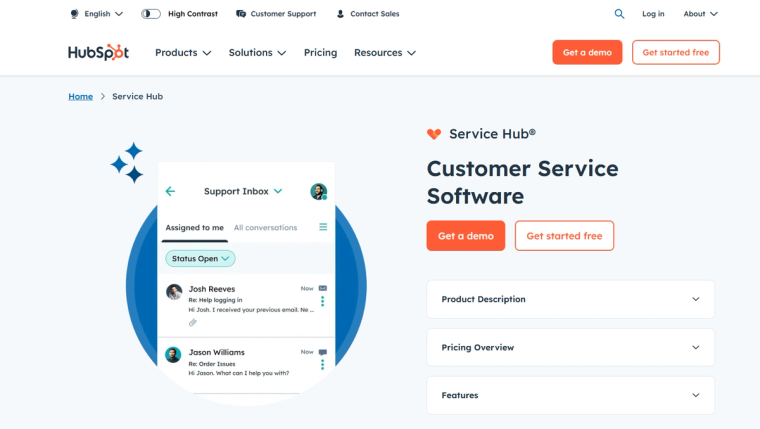Toggle the High Contrast switch

[151, 14]
